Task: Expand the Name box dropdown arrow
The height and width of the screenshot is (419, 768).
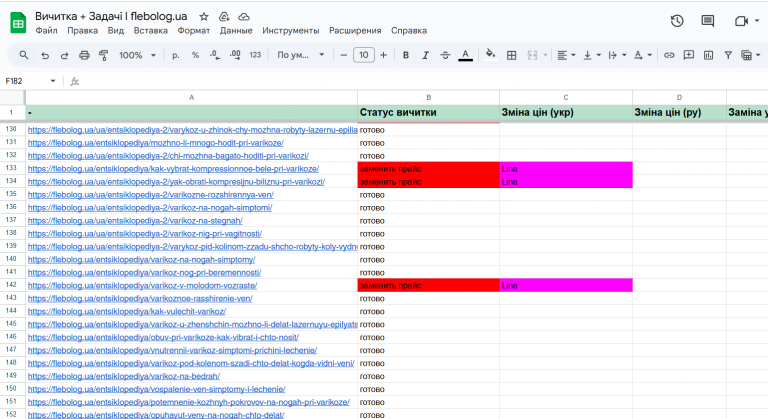Action: [x=53, y=81]
